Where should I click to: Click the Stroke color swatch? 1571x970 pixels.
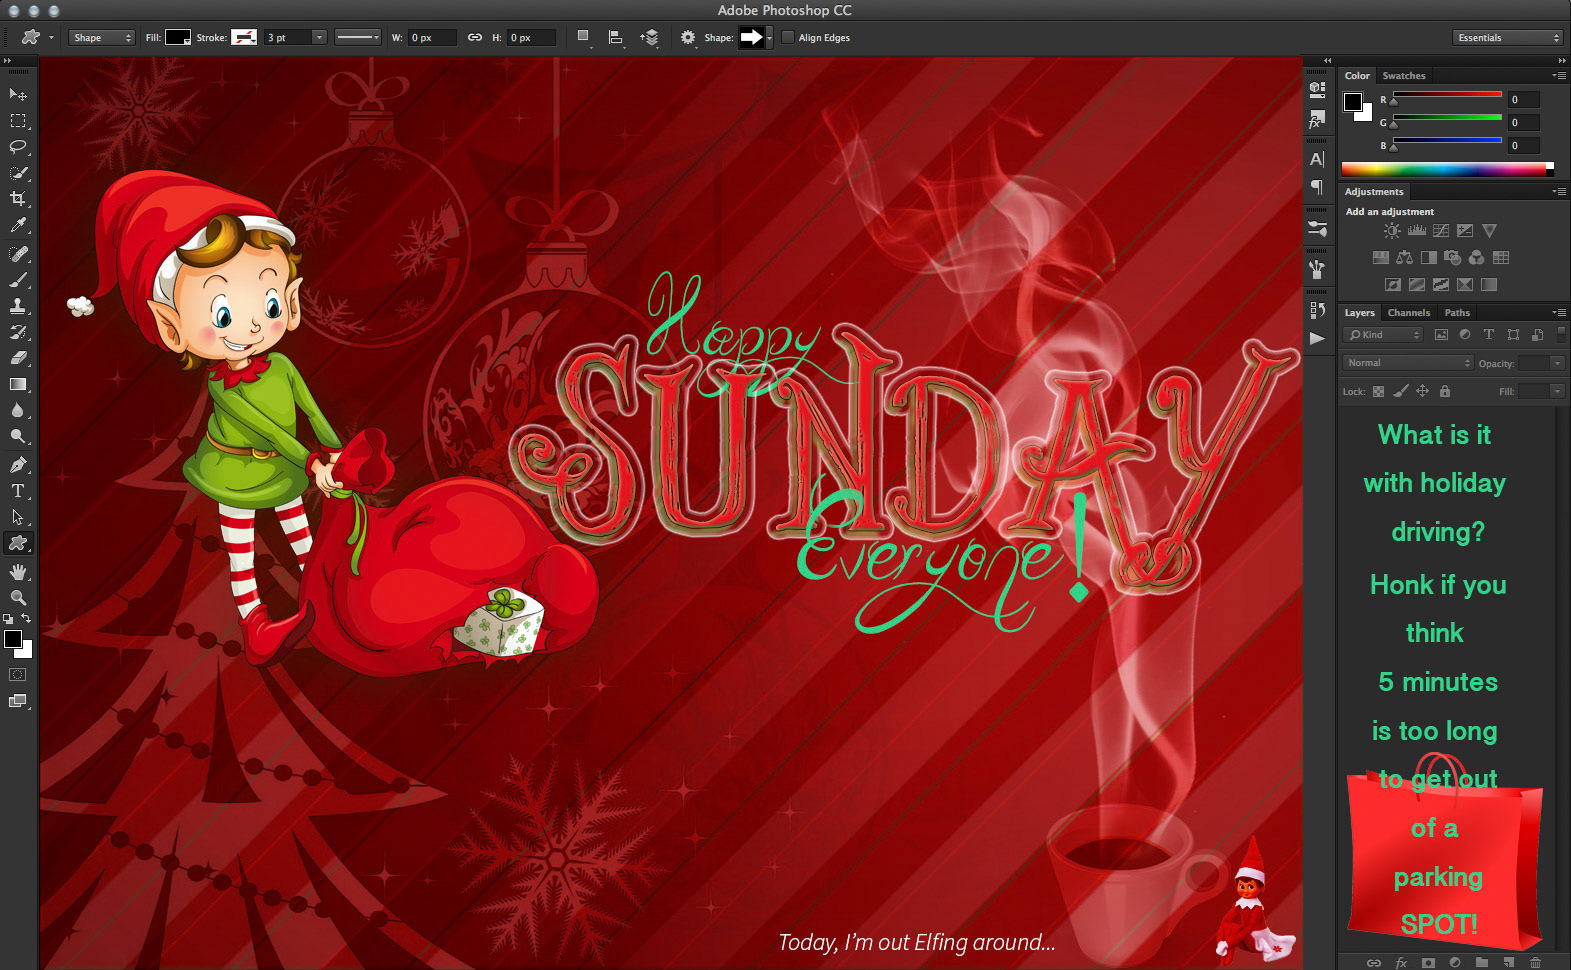coord(244,38)
